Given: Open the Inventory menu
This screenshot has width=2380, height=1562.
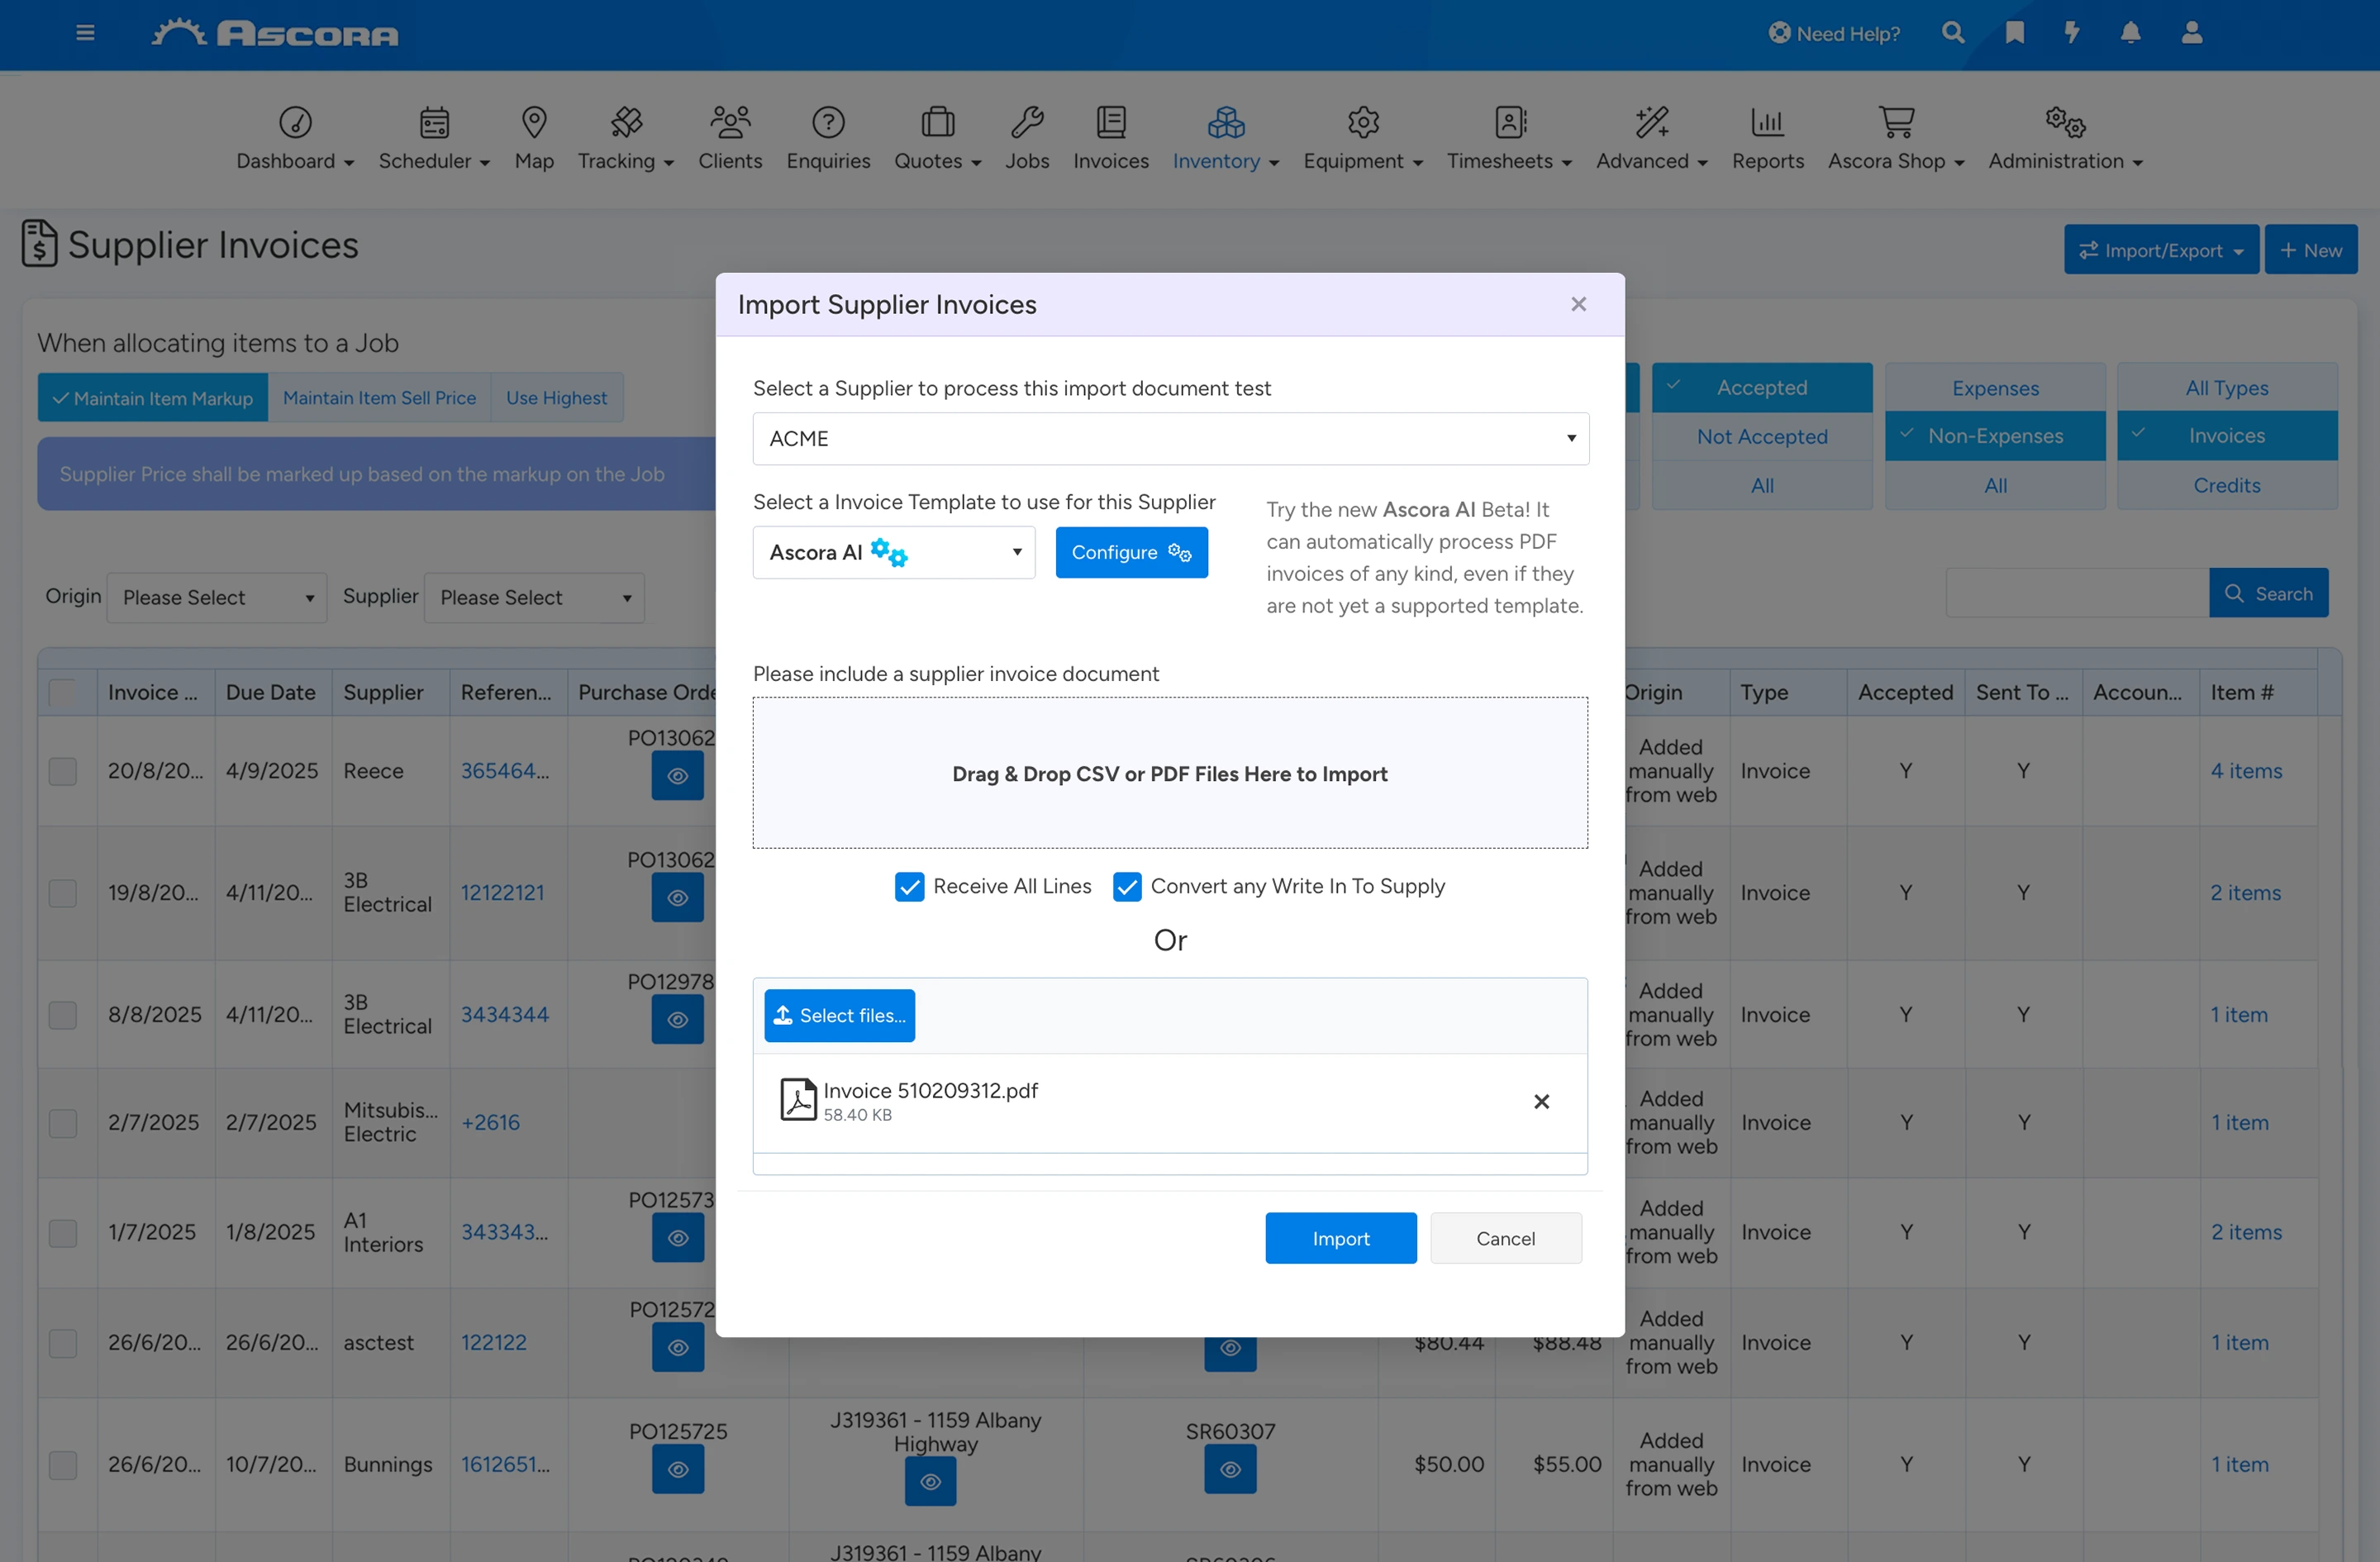Looking at the screenshot, I should pos(1225,138).
